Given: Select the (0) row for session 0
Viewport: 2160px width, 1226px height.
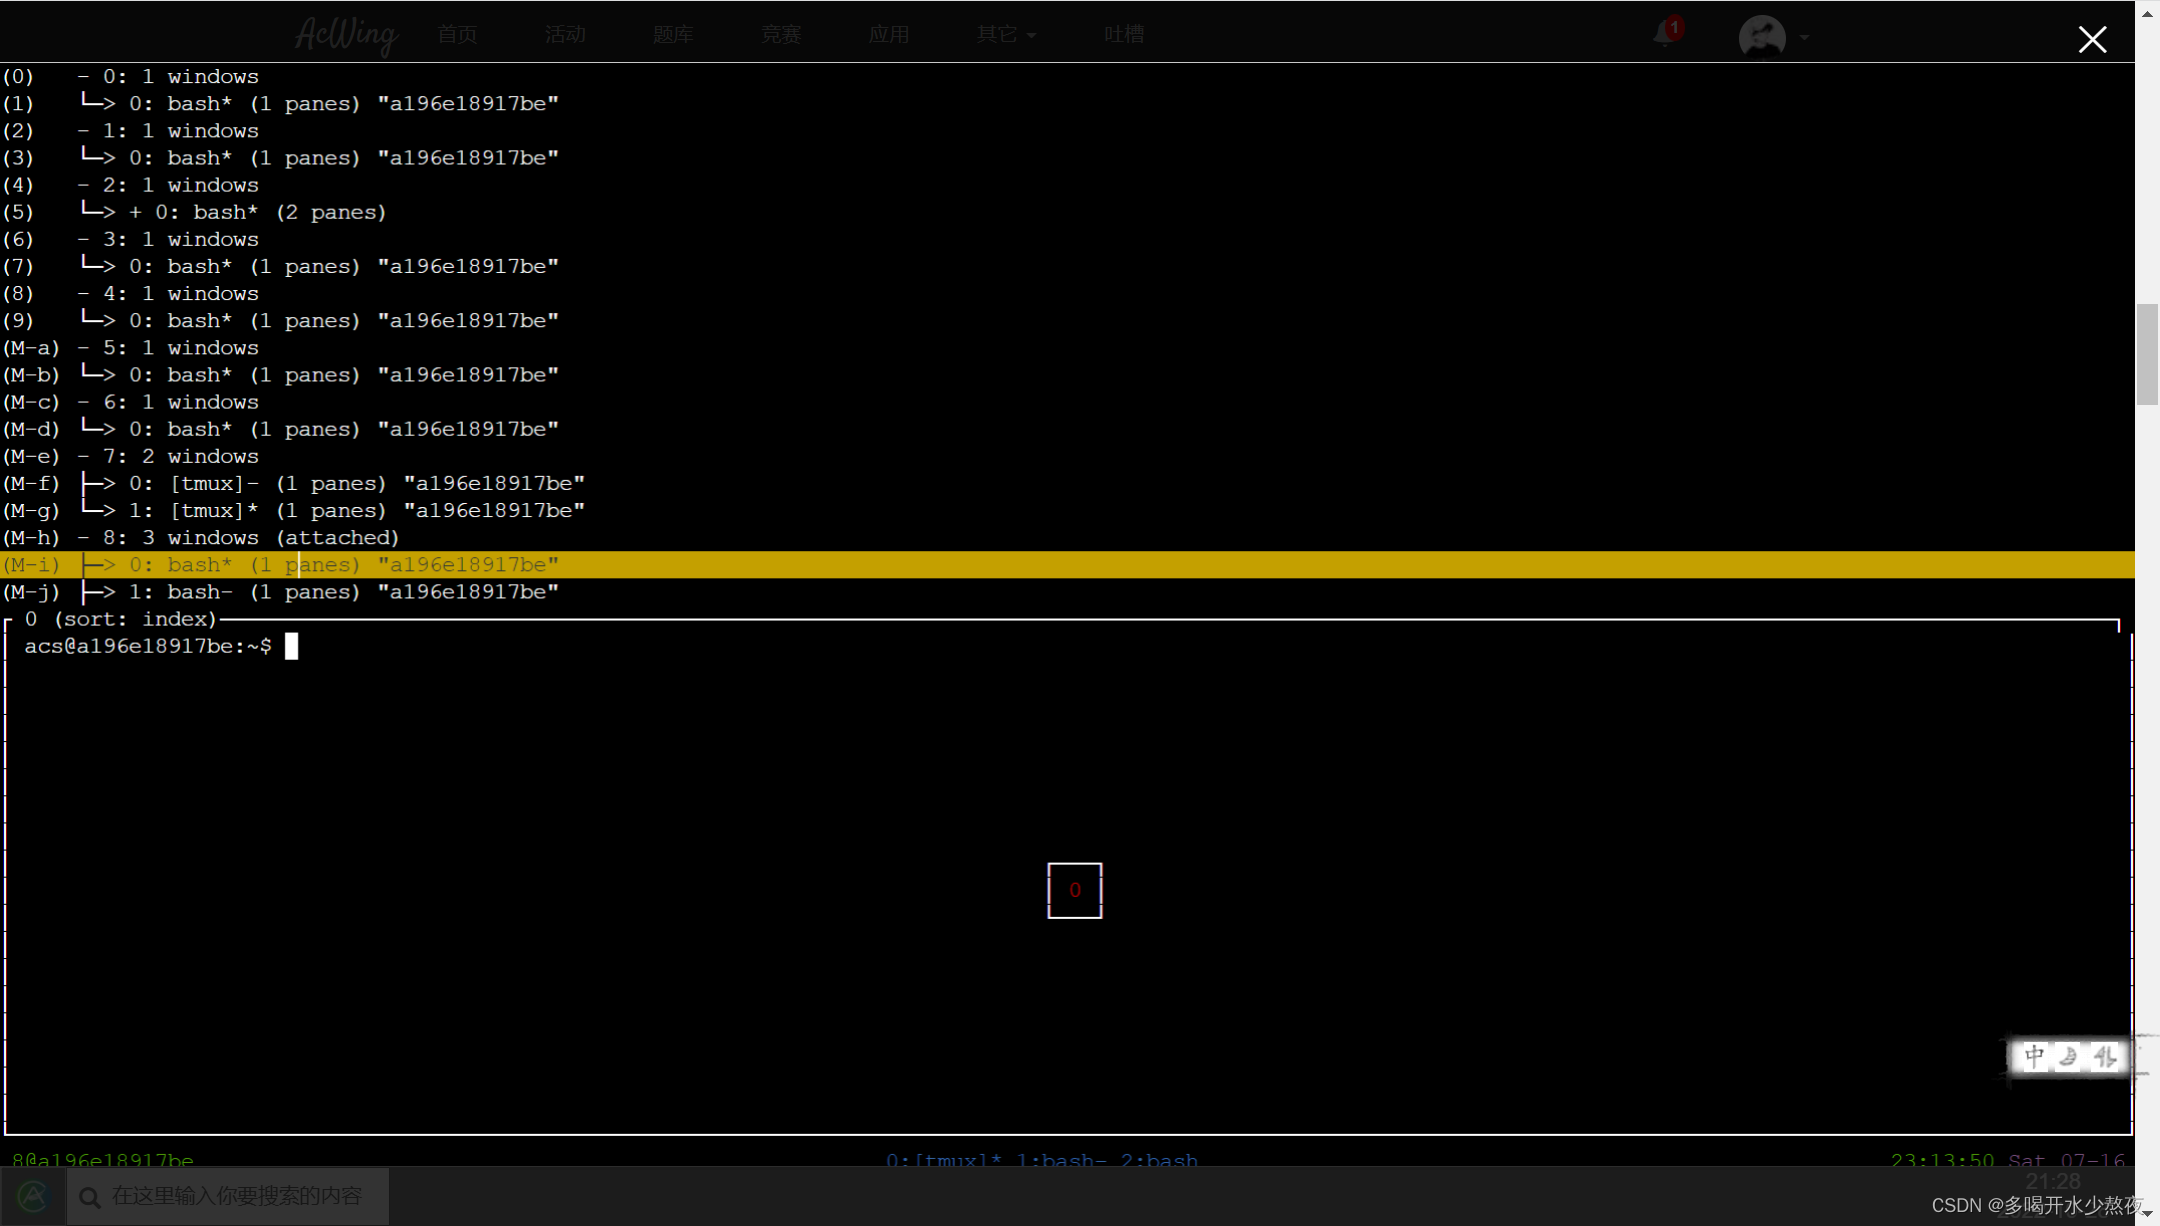Looking at the screenshot, I should (x=1067, y=77).
